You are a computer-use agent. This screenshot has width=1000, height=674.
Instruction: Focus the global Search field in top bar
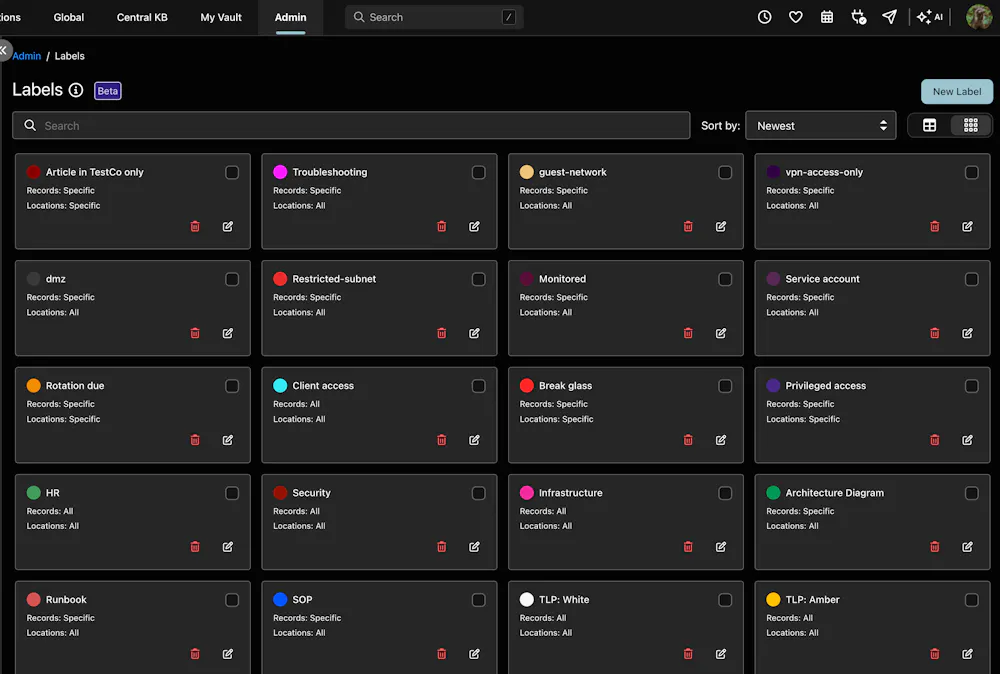coord(434,17)
